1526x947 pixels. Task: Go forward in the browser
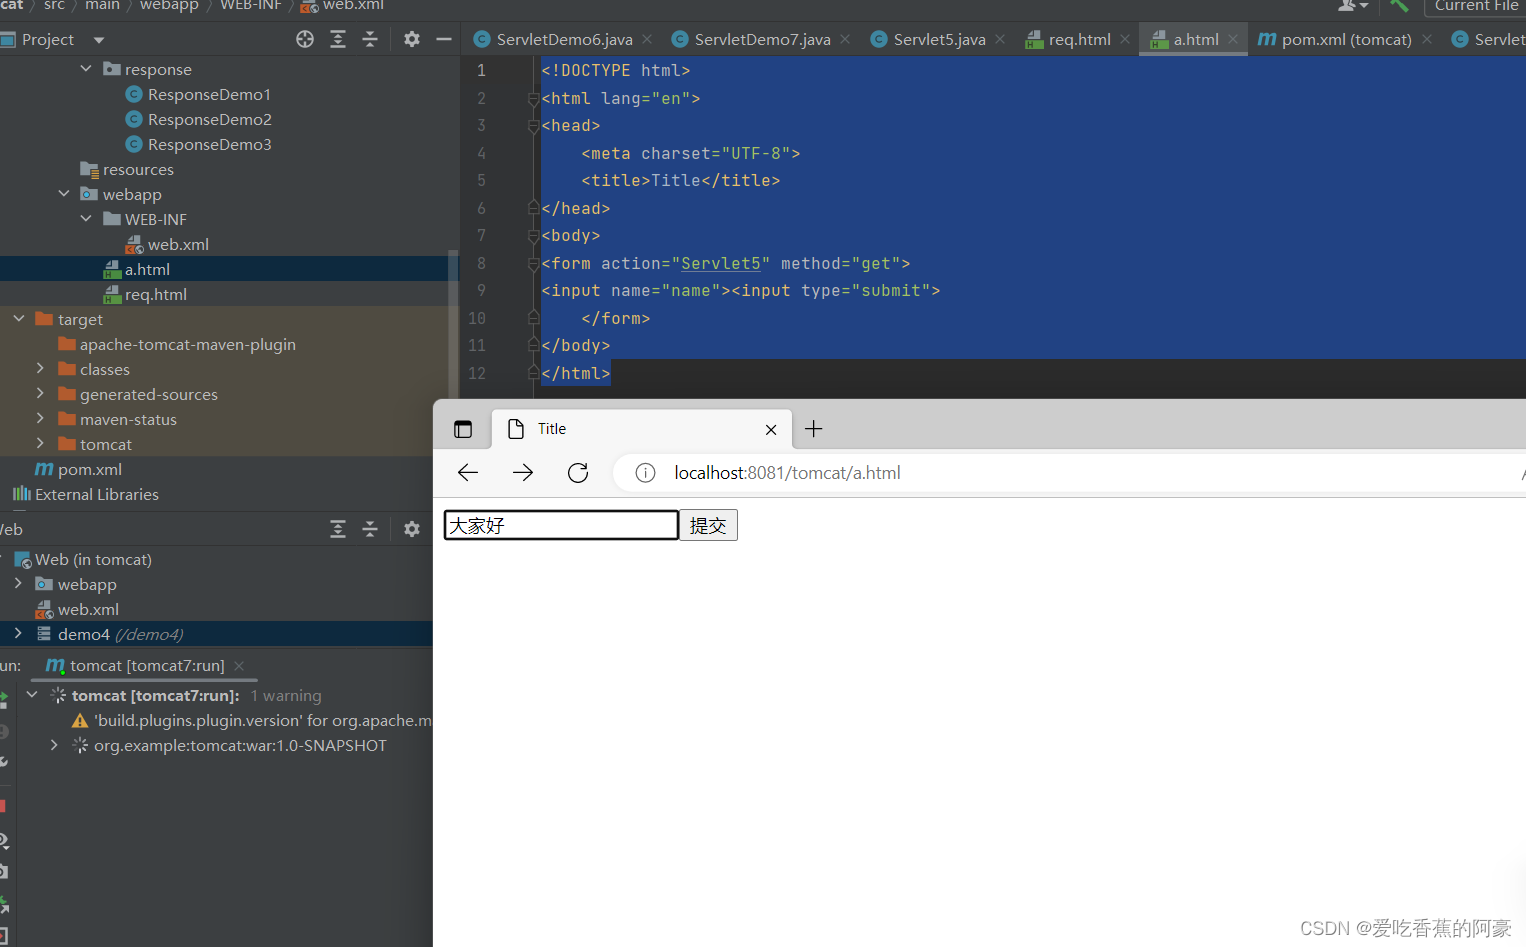click(523, 473)
